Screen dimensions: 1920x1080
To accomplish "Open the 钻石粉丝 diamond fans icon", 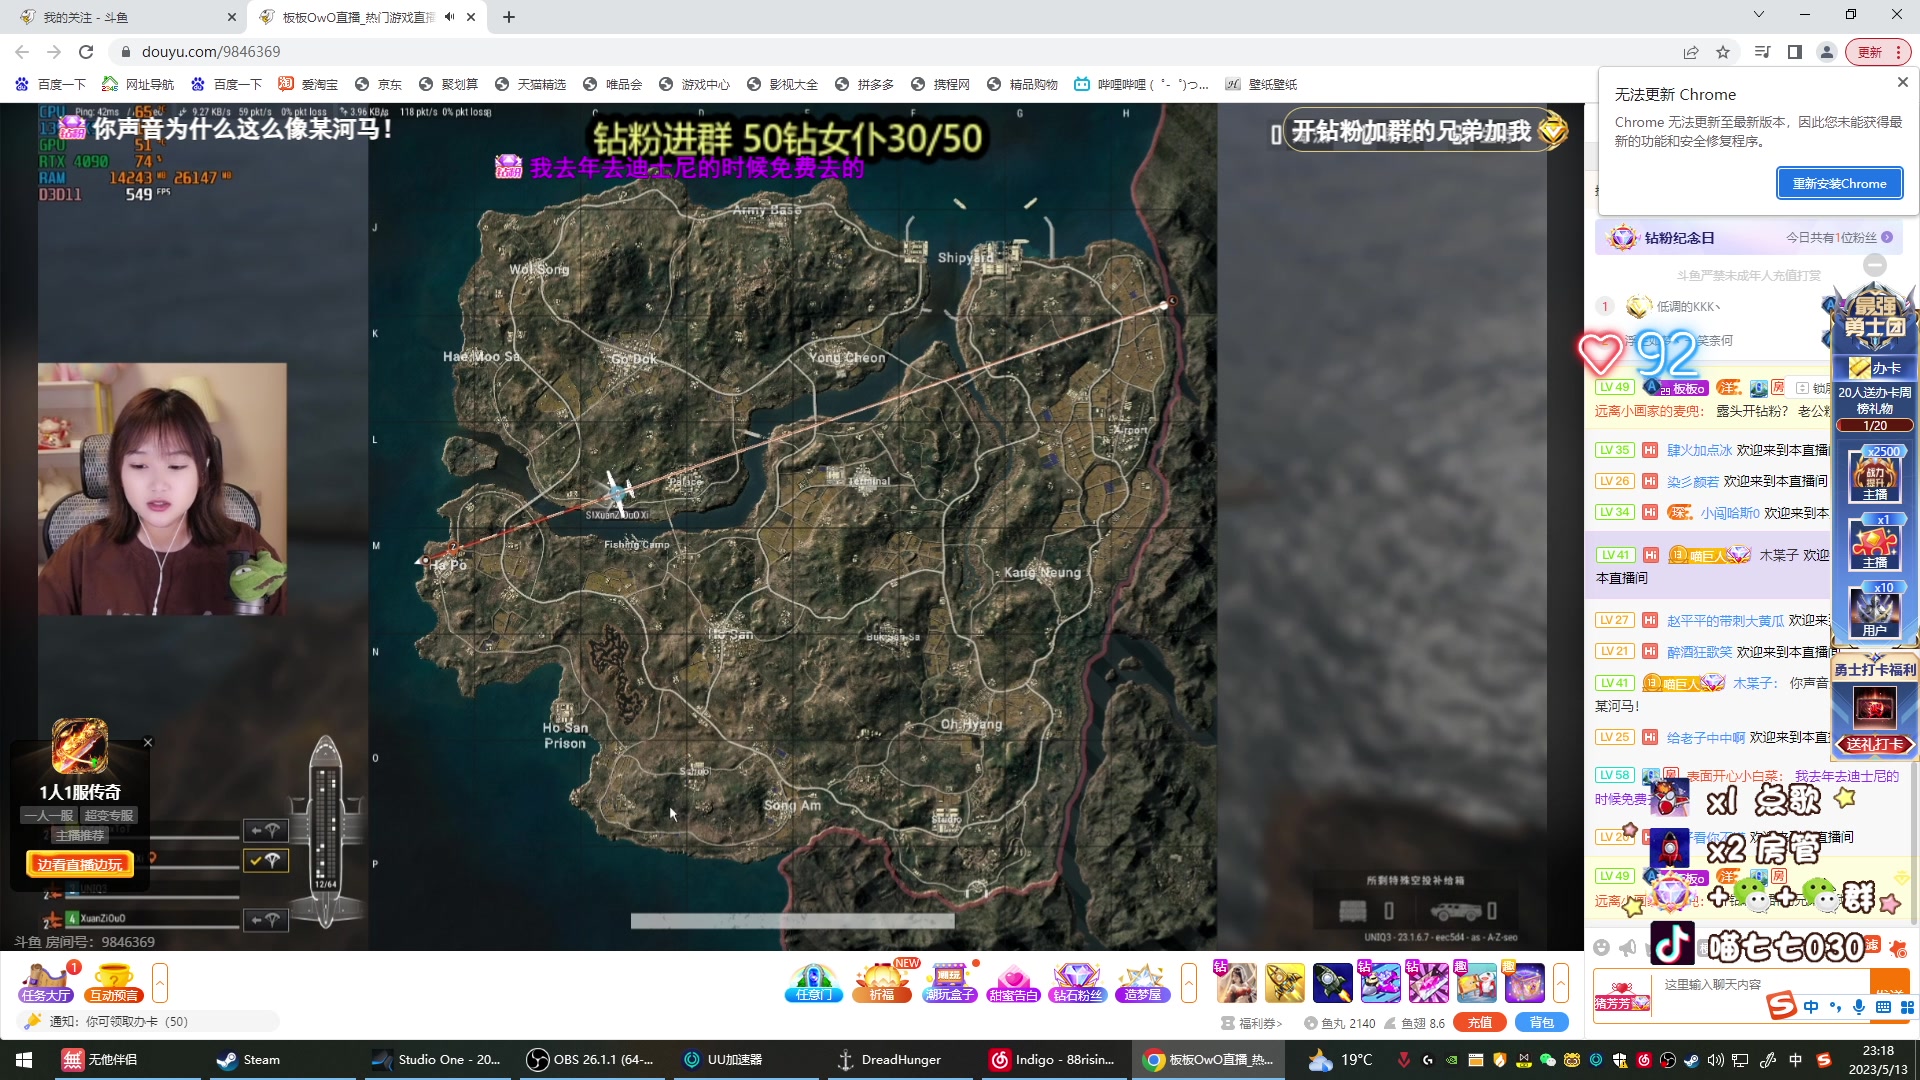I will 1077,982.
